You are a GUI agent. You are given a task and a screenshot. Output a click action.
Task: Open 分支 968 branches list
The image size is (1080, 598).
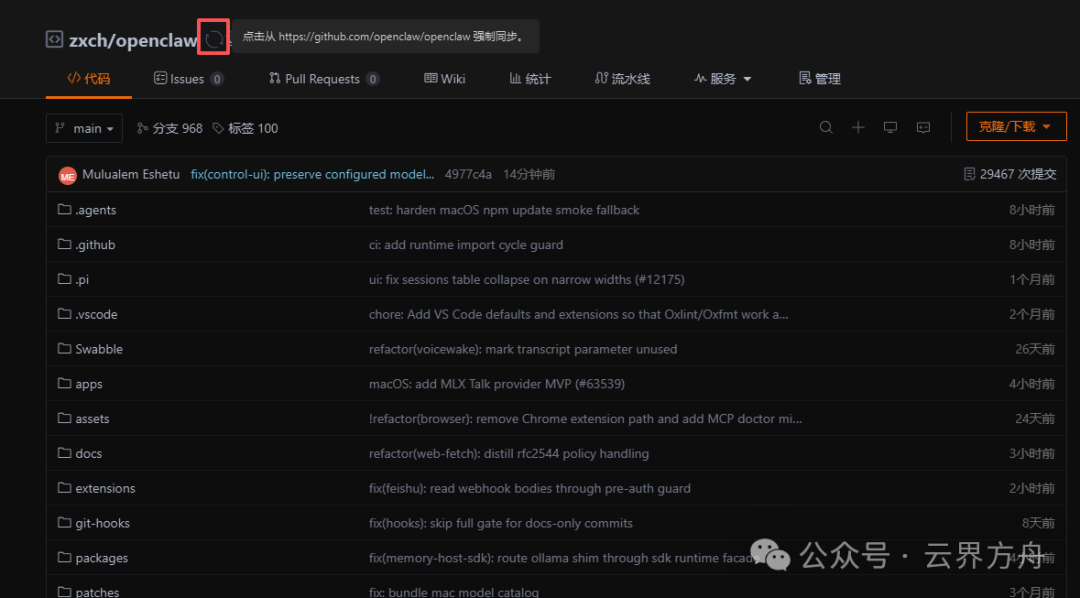coord(170,128)
